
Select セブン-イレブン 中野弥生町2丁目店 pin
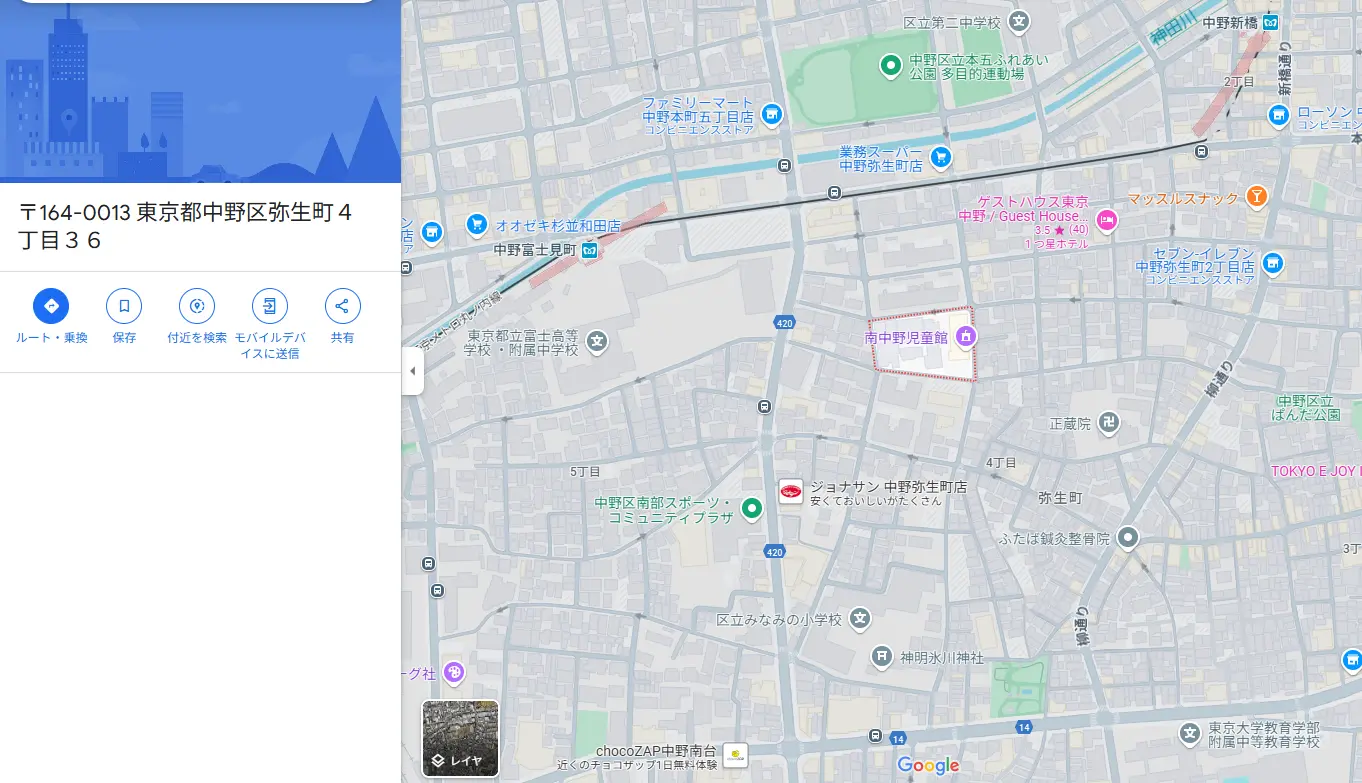tap(1272, 264)
